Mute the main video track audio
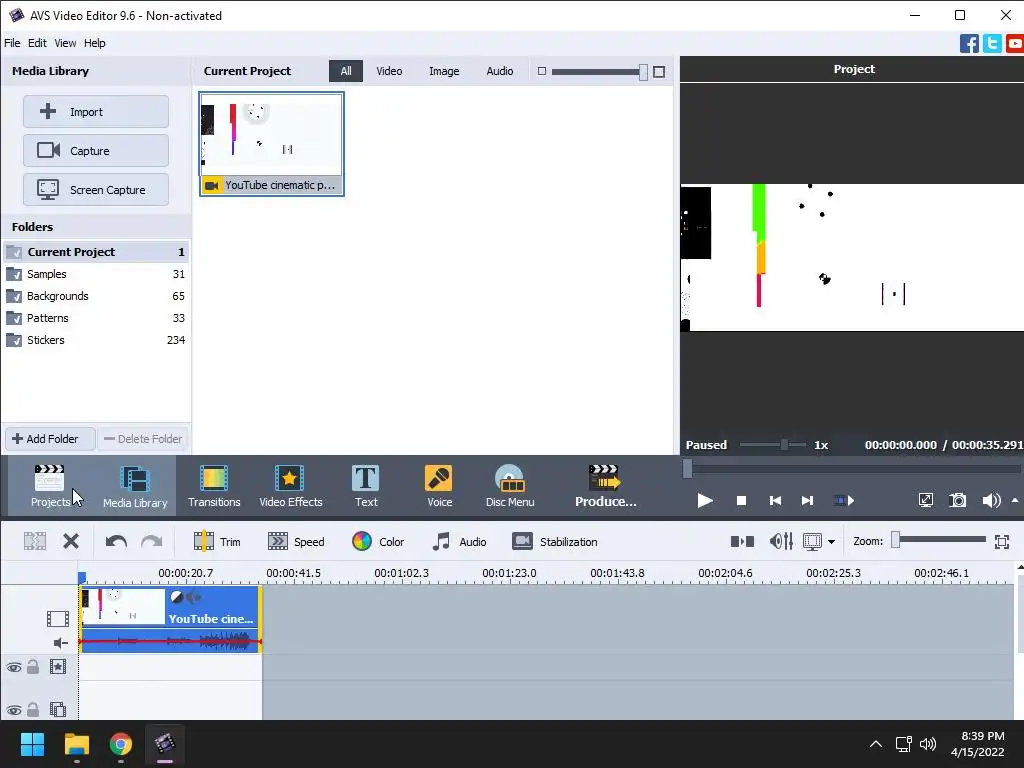The height and width of the screenshot is (768, 1024). pyautogui.click(x=60, y=643)
